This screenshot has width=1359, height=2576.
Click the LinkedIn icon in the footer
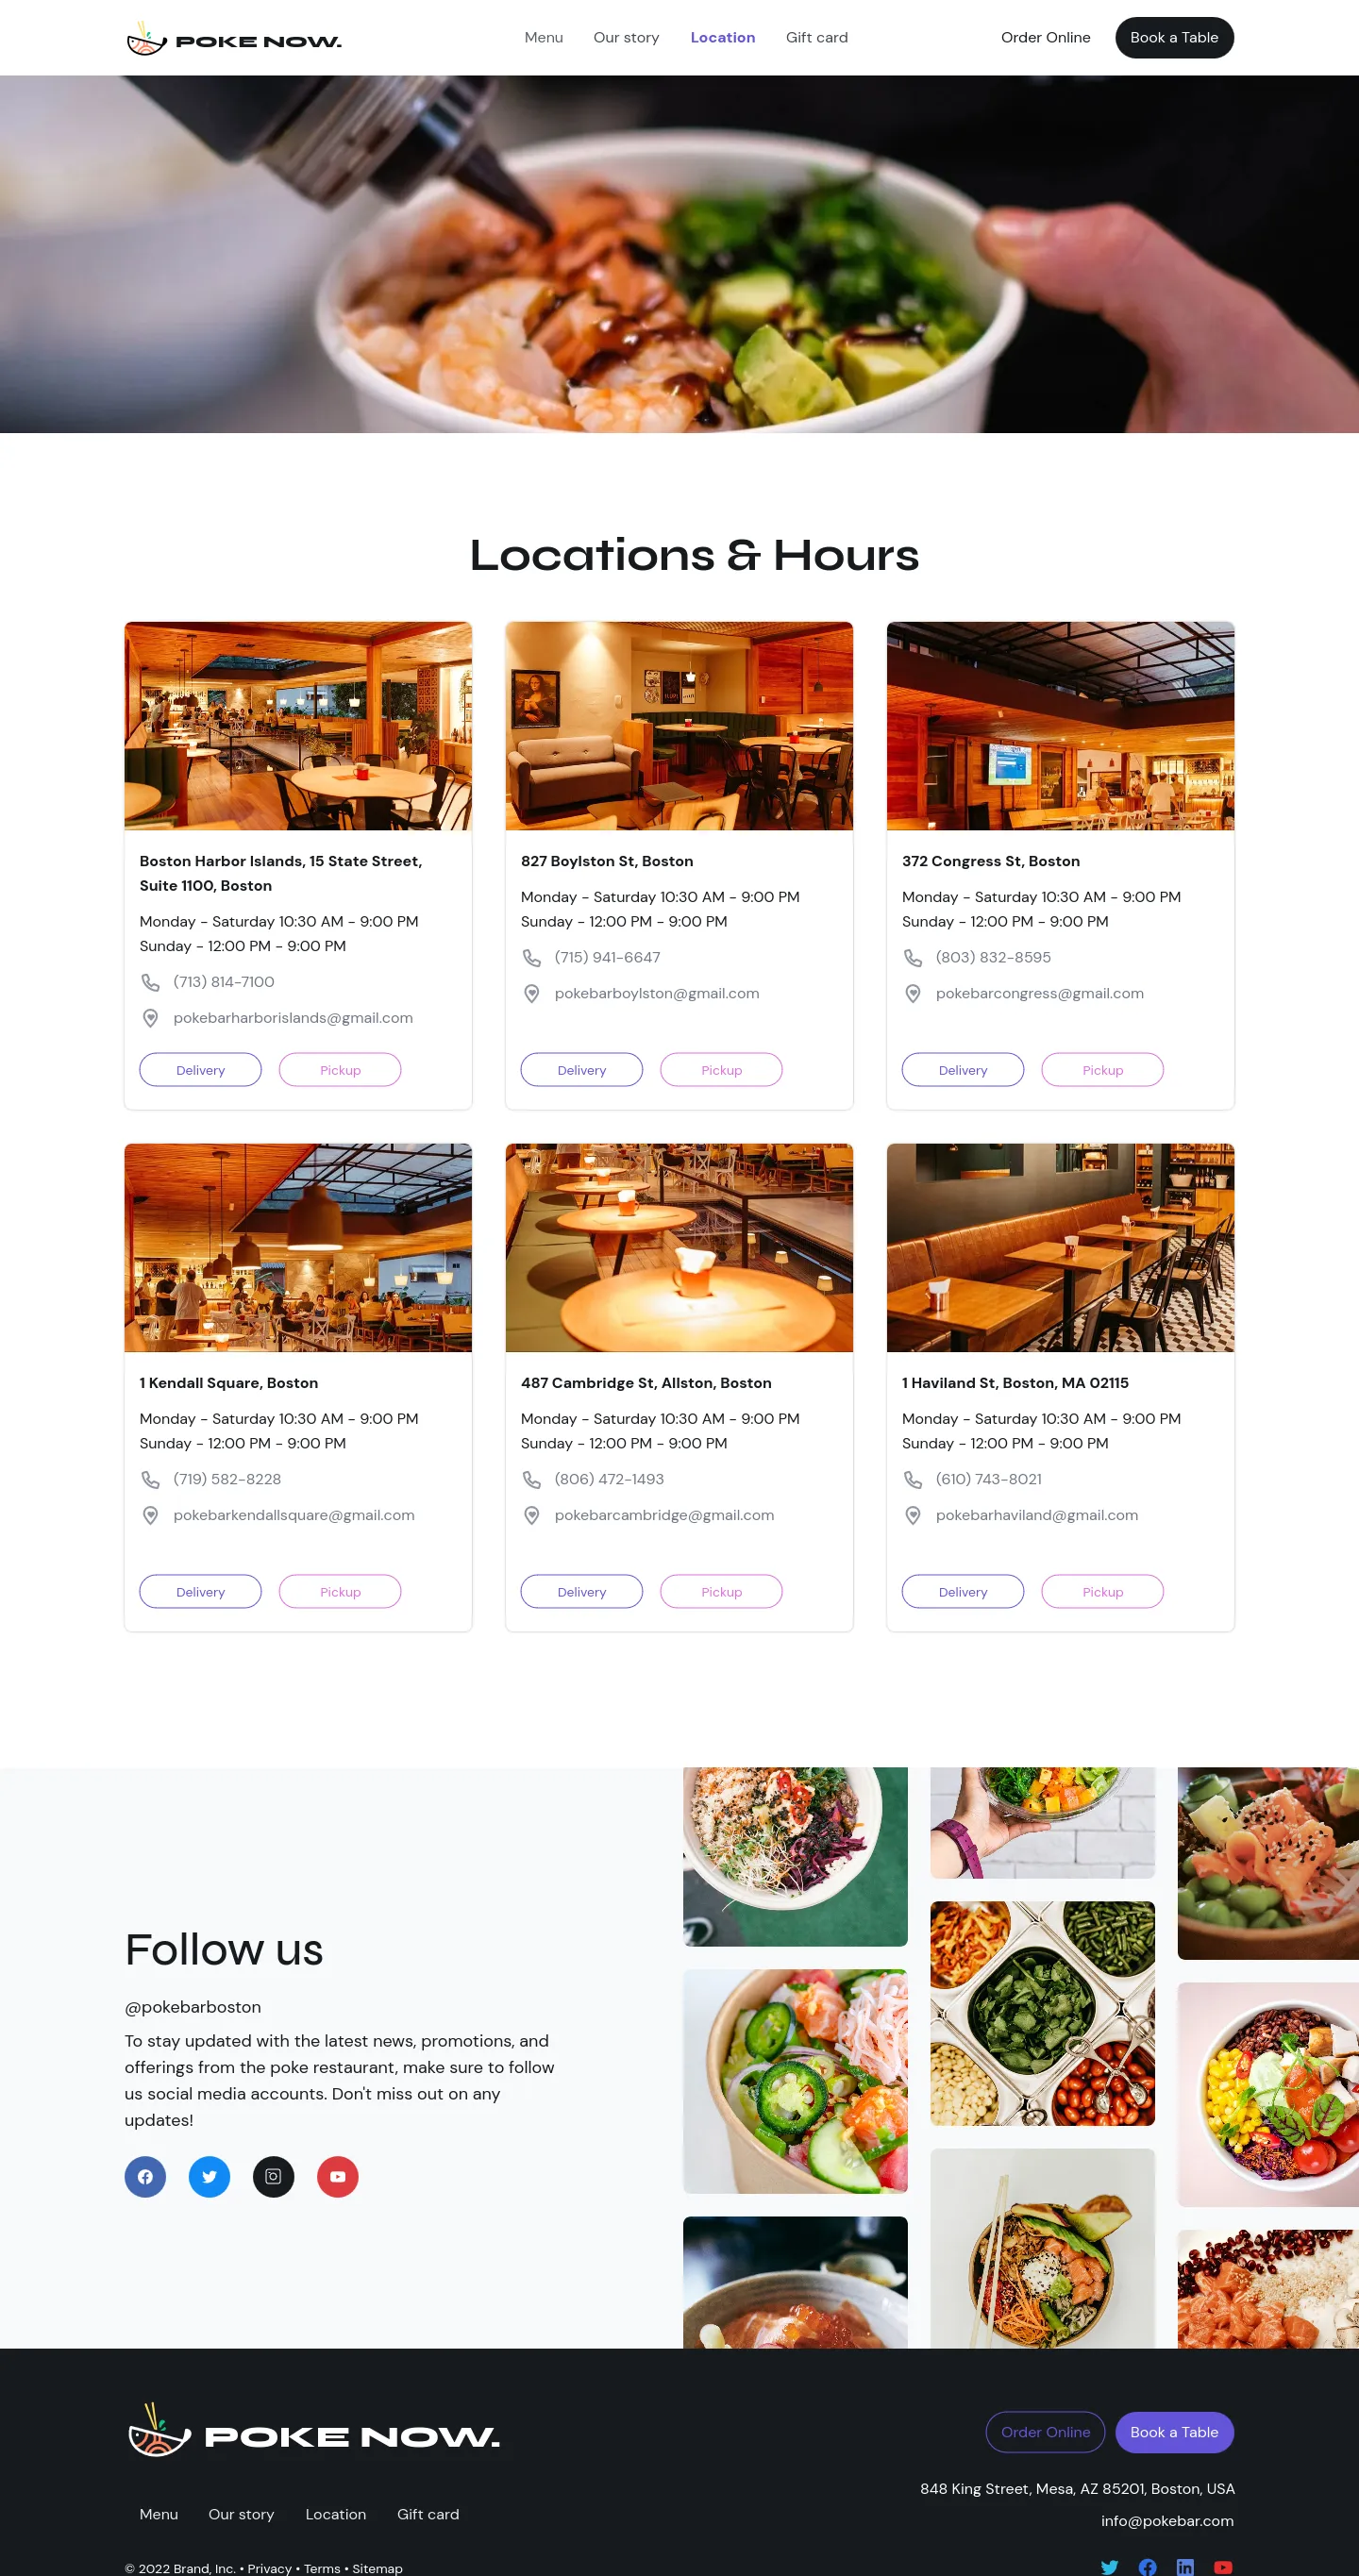coord(1185,2567)
